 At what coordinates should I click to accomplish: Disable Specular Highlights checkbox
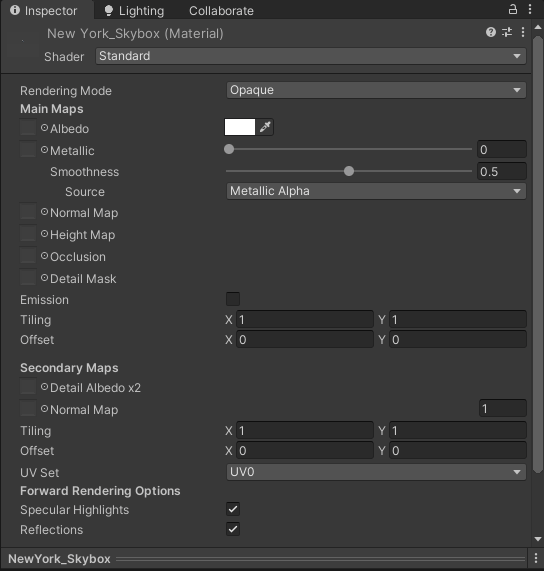(x=233, y=509)
